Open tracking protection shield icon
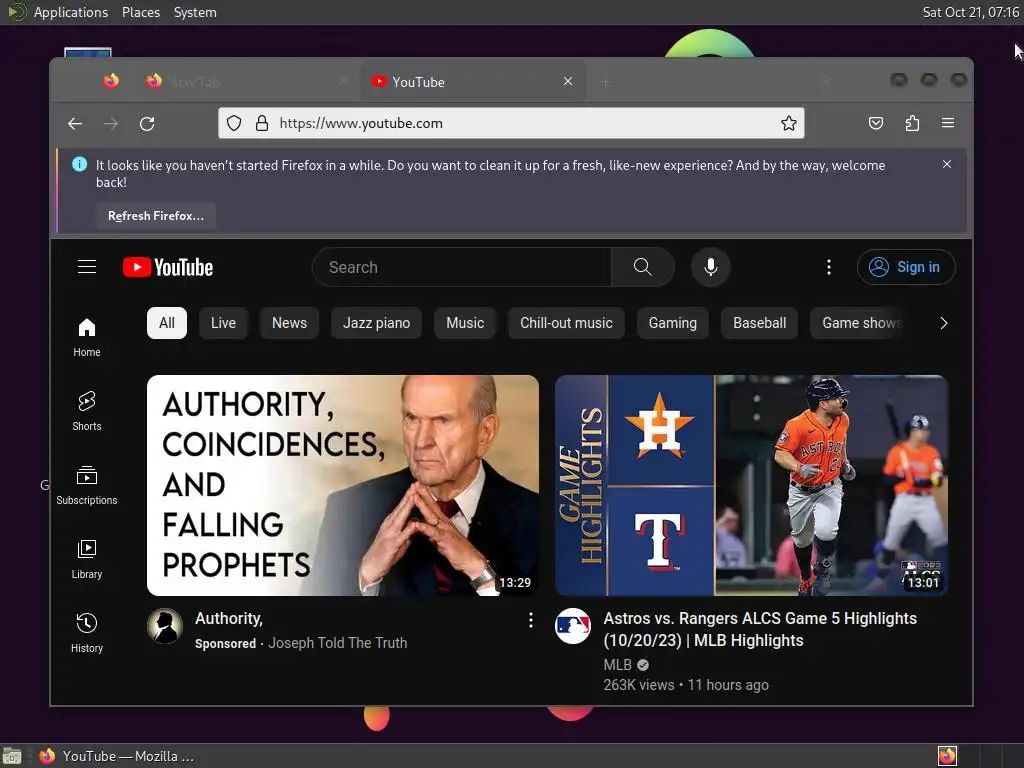The width and height of the screenshot is (1024, 768). [234, 123]
